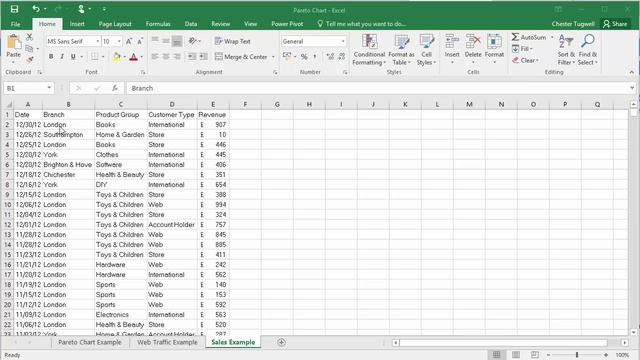This screenshot has height=360, width=640.
Task: Open Sort & Filter
Action: click(566, 50)
